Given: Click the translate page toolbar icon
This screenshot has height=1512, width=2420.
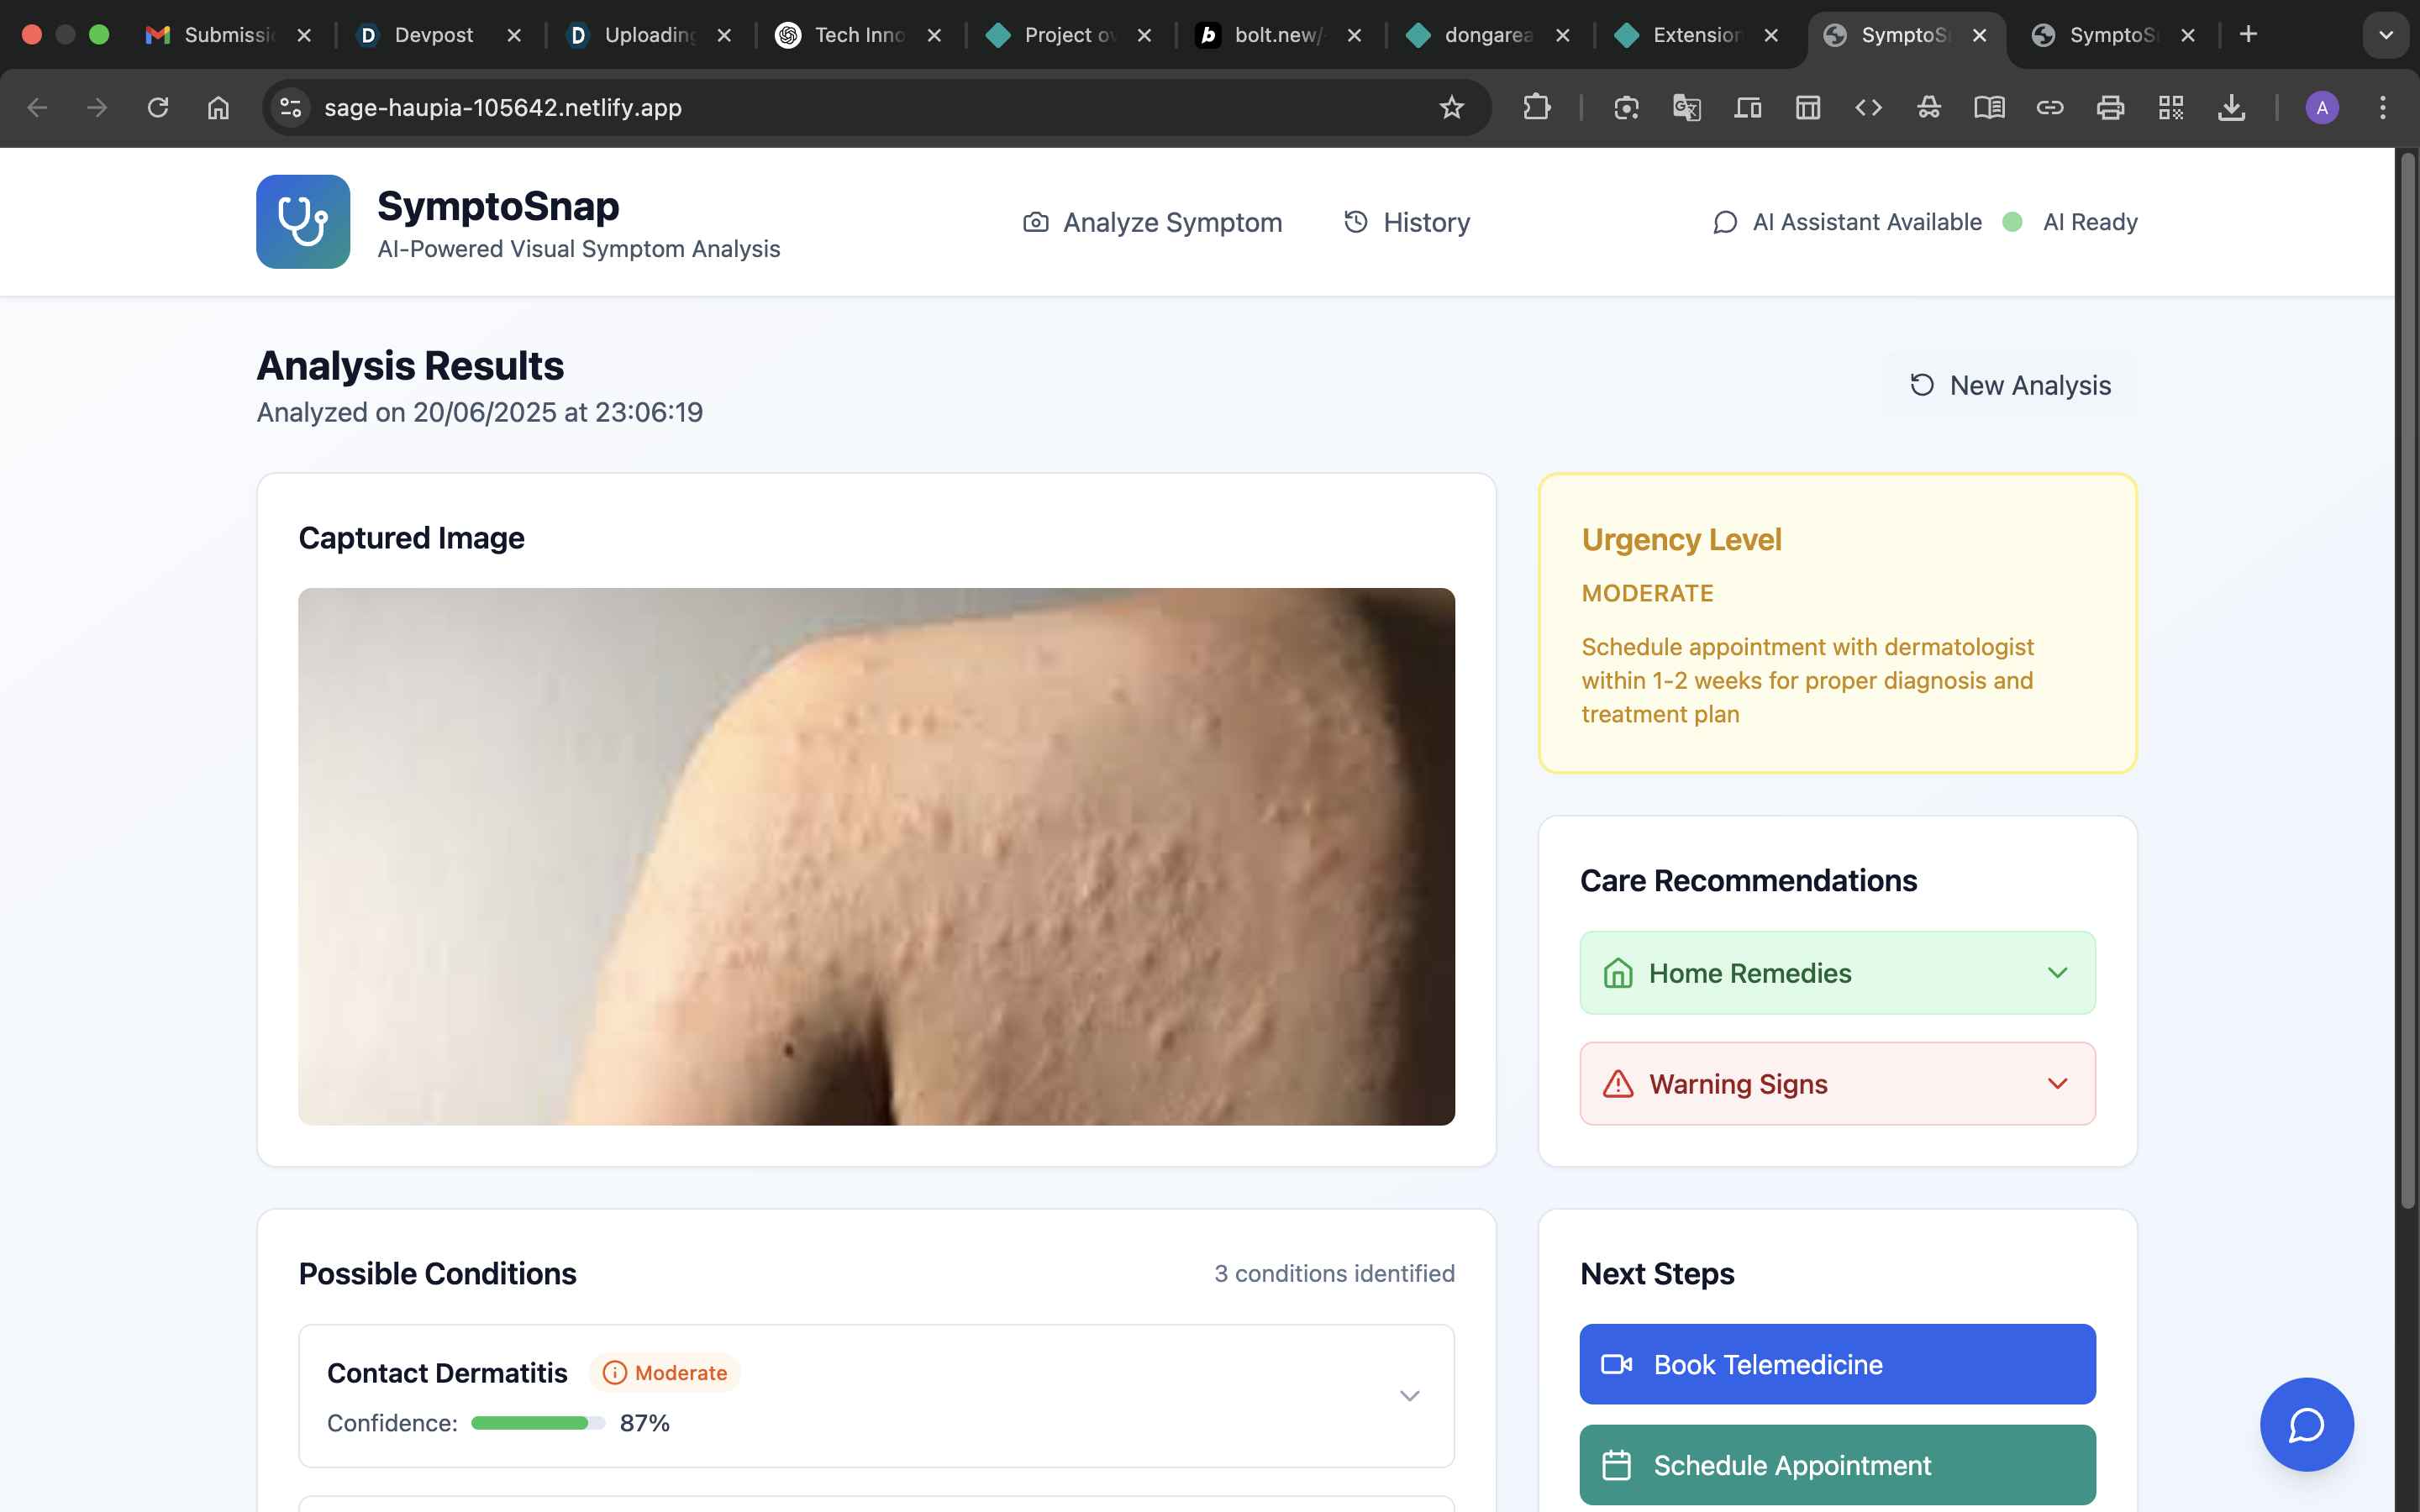Looking at the screenshot, I should pos(1686,107).
